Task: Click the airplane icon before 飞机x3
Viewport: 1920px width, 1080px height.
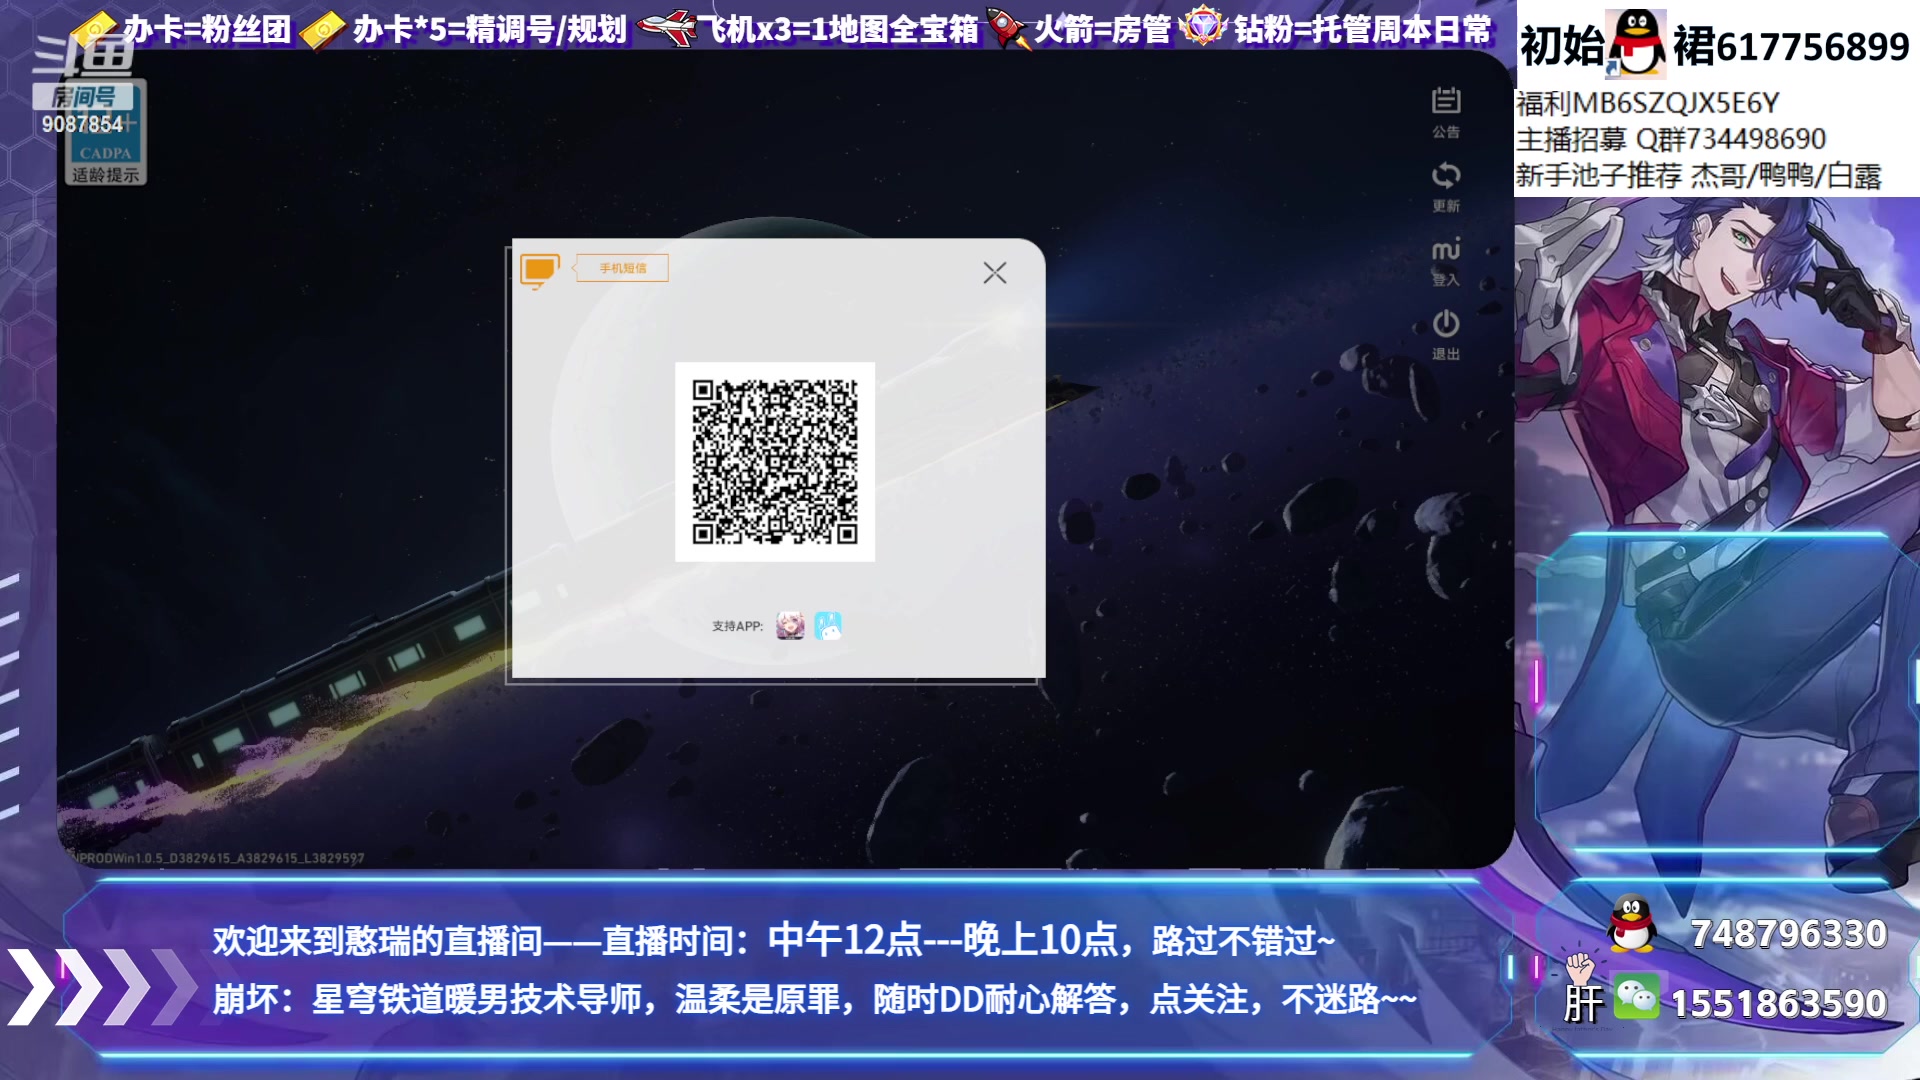Action: (x=666, y=28)
